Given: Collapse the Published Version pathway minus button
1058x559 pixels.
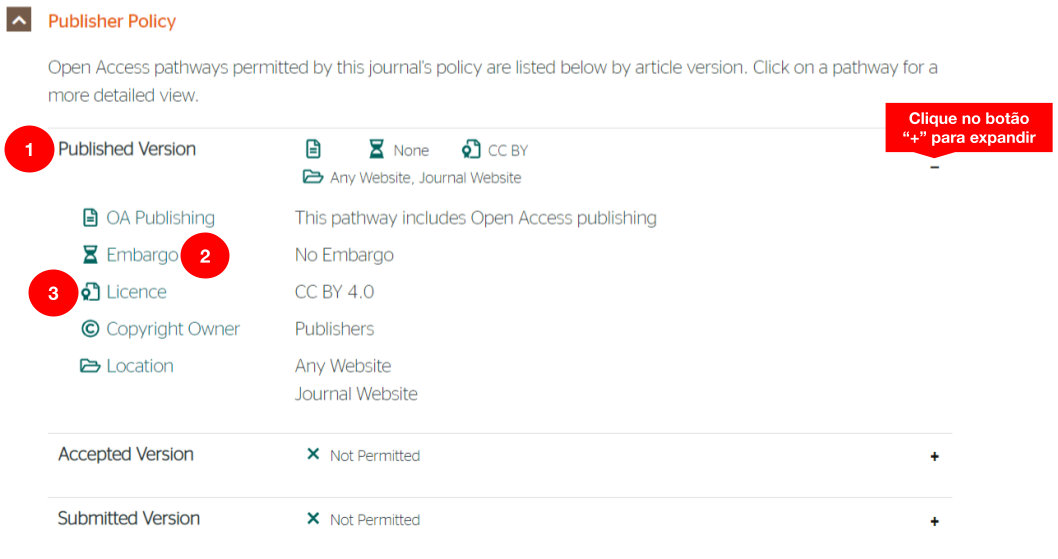Looking at the screenshot, I should [x=935, y=168].
